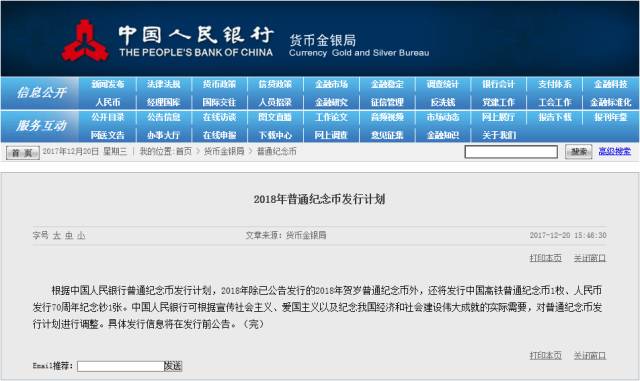Click the People's Bank of China red logo

(x=85, y=40)
